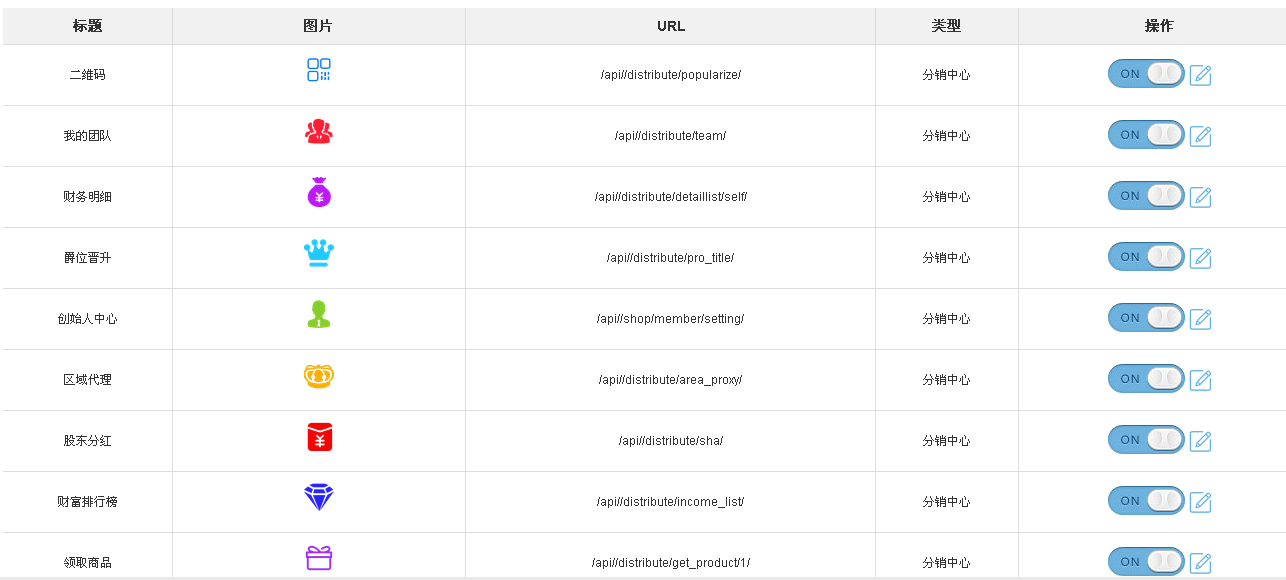Turn off the 区域代理 switch
Screen dimensions: 1286x580
click(1146, 379)
